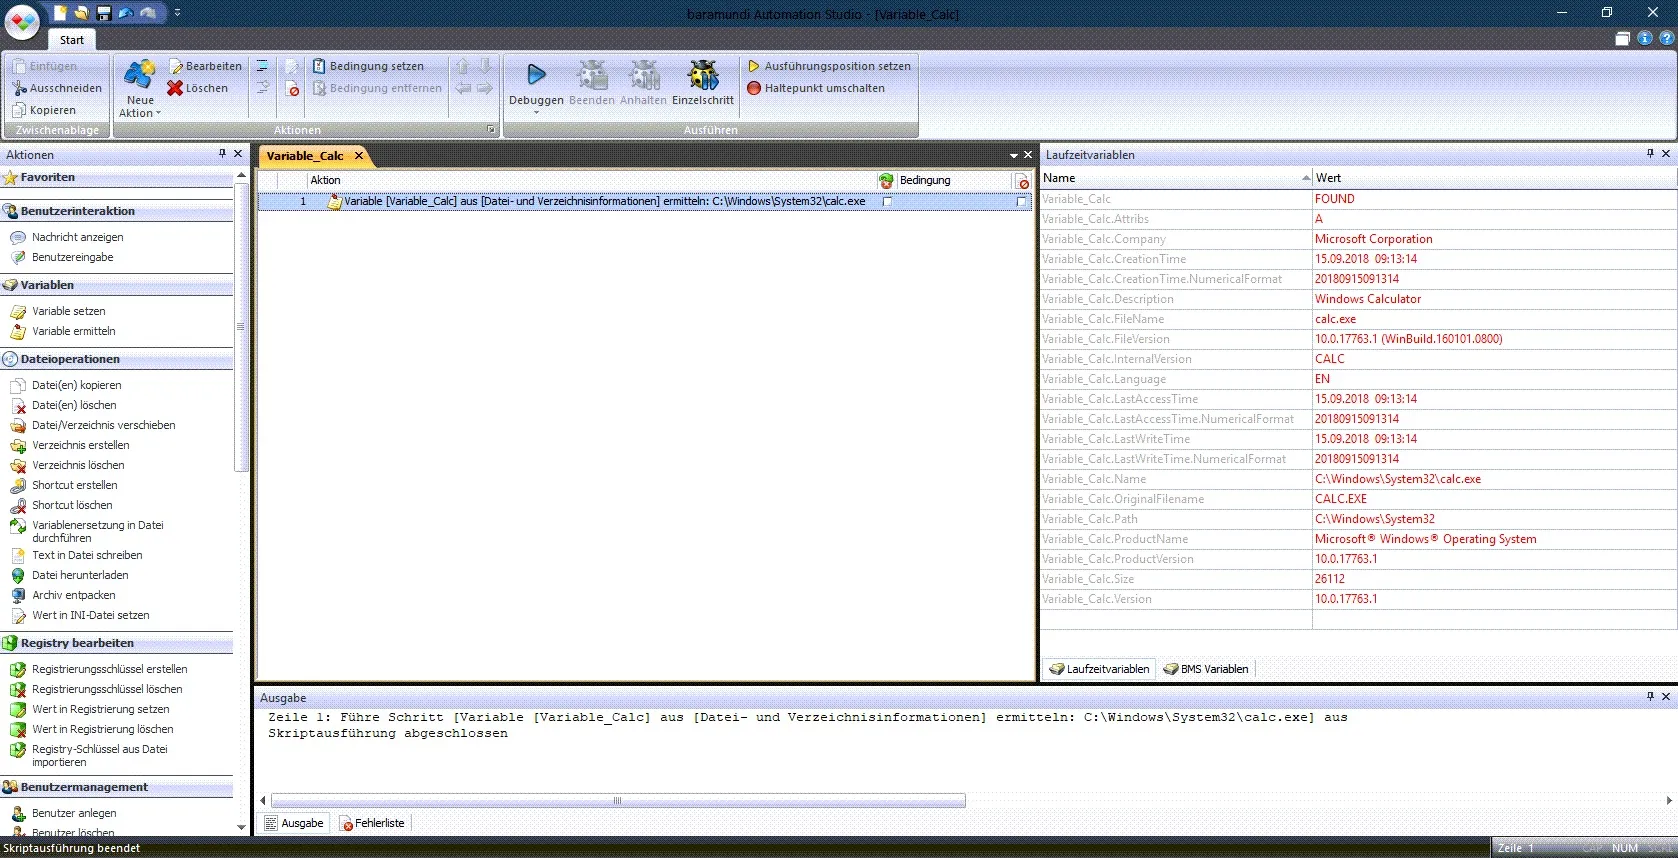
Task: Select the Variable_Calc.FileName row
Action: [x=1358, y=319]
